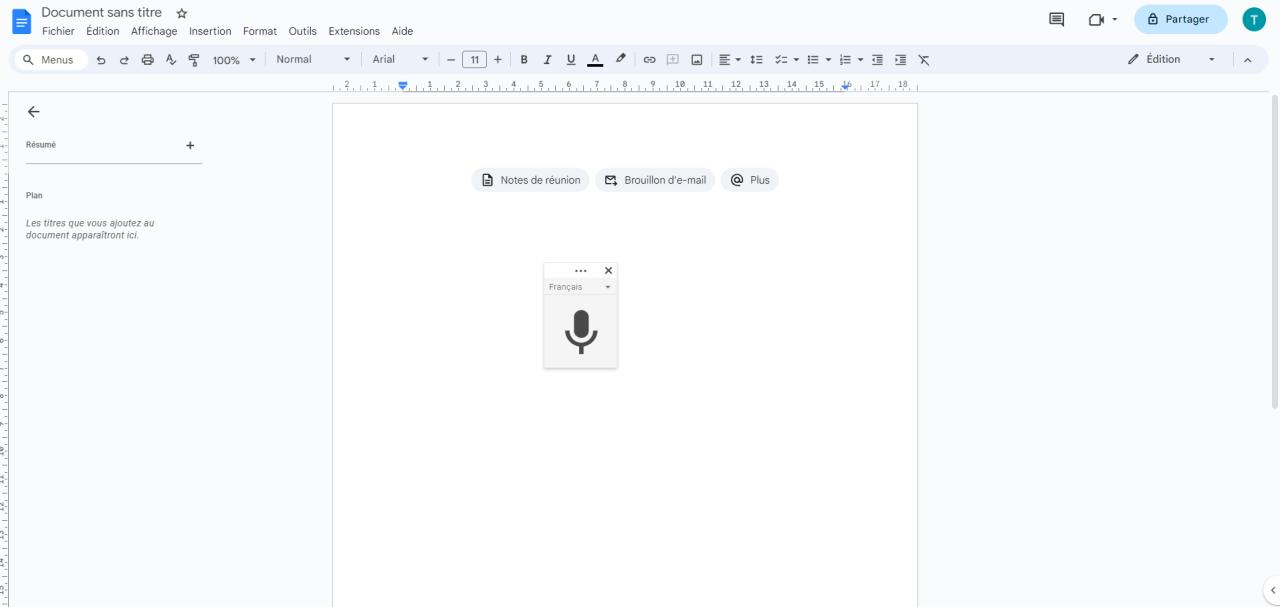Open the Fichier menu

pos(58,31)
